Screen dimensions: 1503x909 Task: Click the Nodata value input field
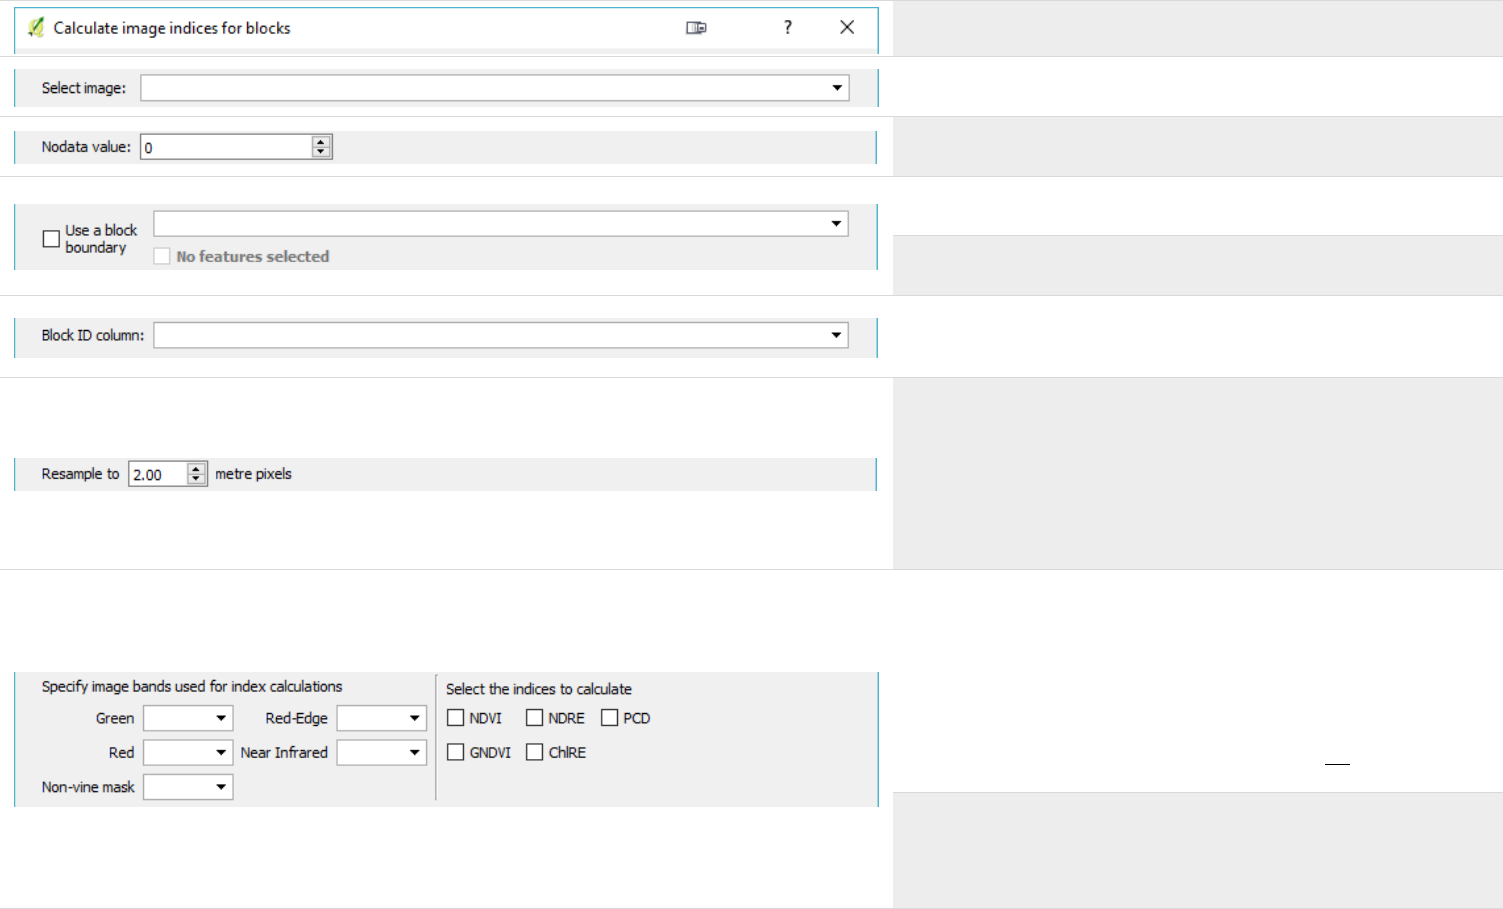click(x=226, y=147)
